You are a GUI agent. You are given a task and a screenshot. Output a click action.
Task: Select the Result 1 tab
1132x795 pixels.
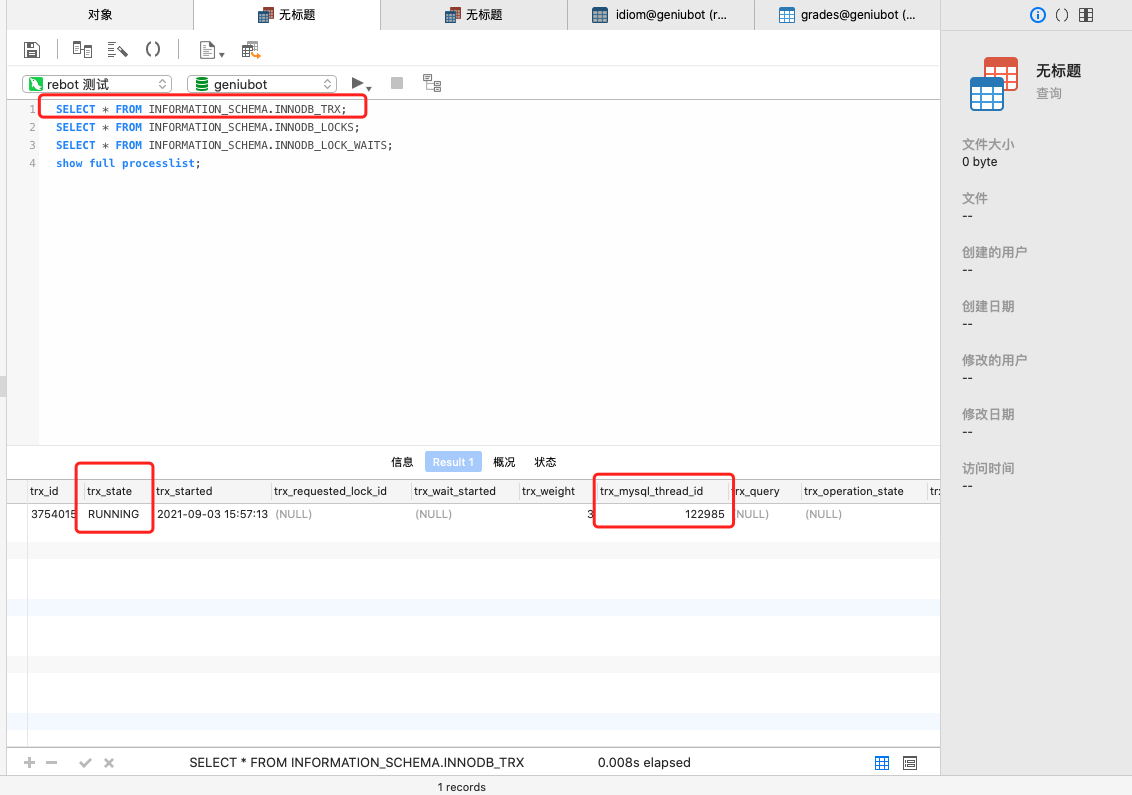[x=453, y=462]
